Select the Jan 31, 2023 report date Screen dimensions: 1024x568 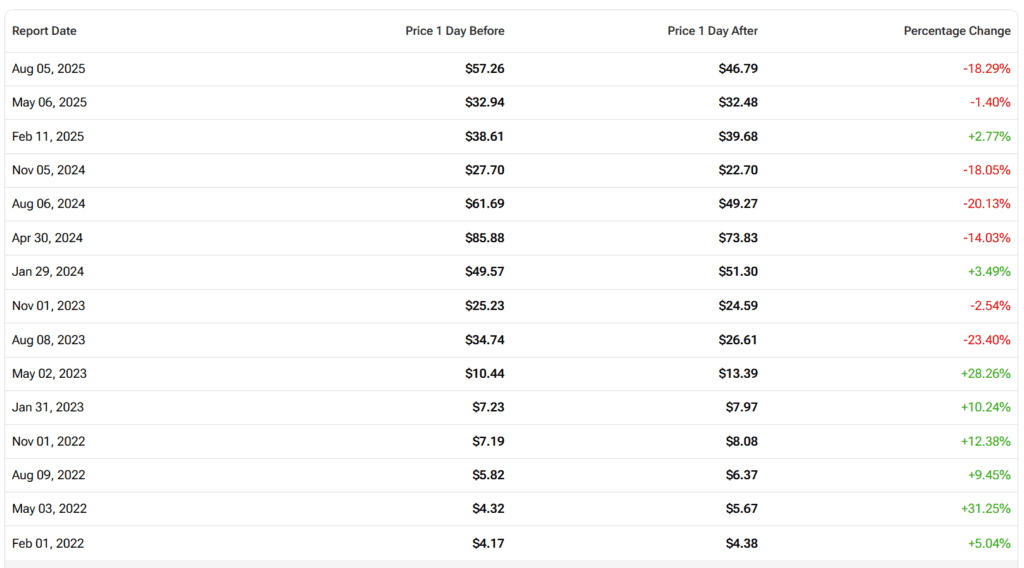tap(48, 407)
